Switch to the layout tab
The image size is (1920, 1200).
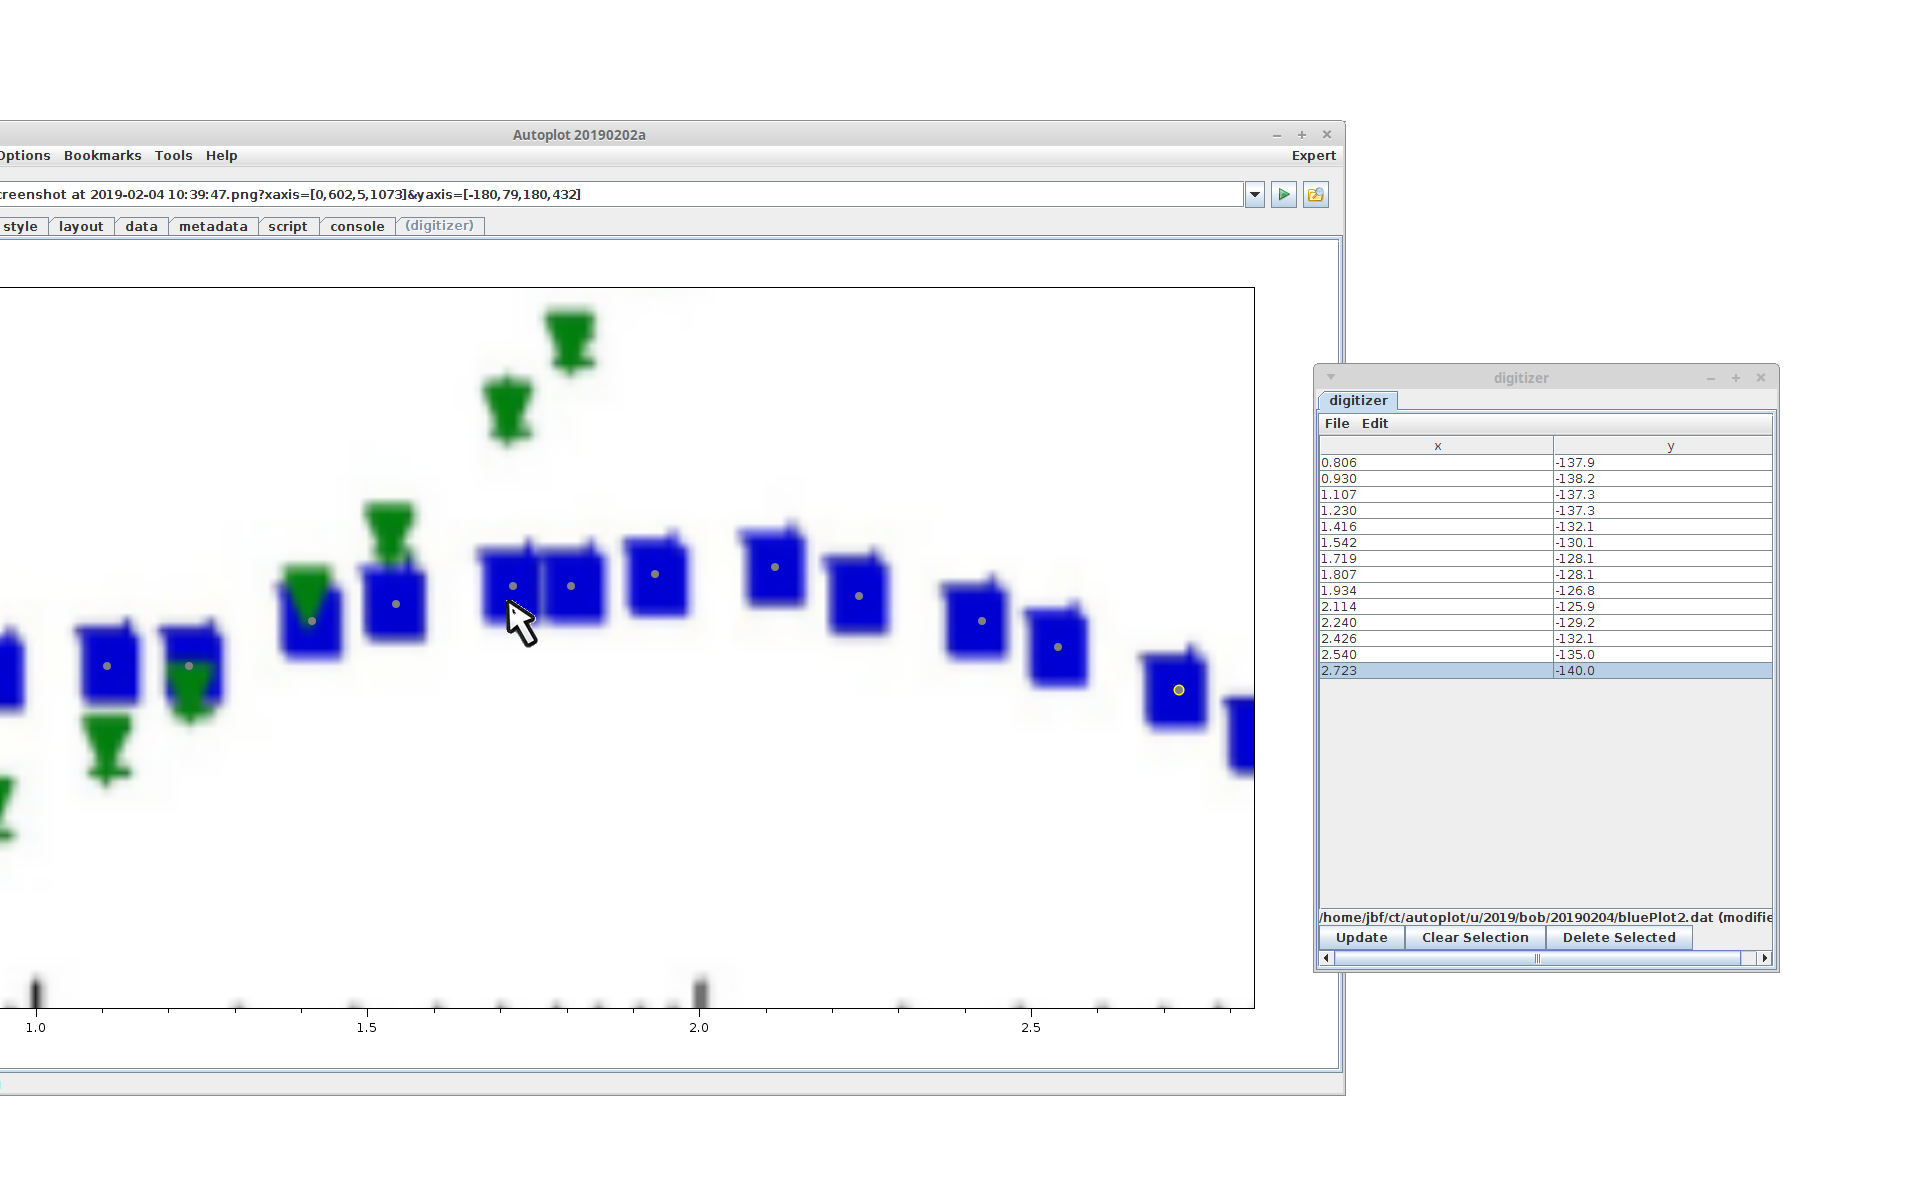81,227
